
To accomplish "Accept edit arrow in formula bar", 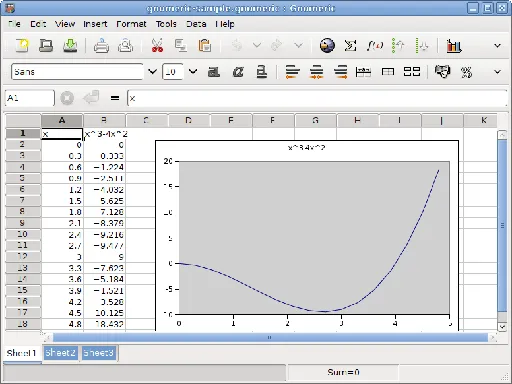I will tap(91, 98).
